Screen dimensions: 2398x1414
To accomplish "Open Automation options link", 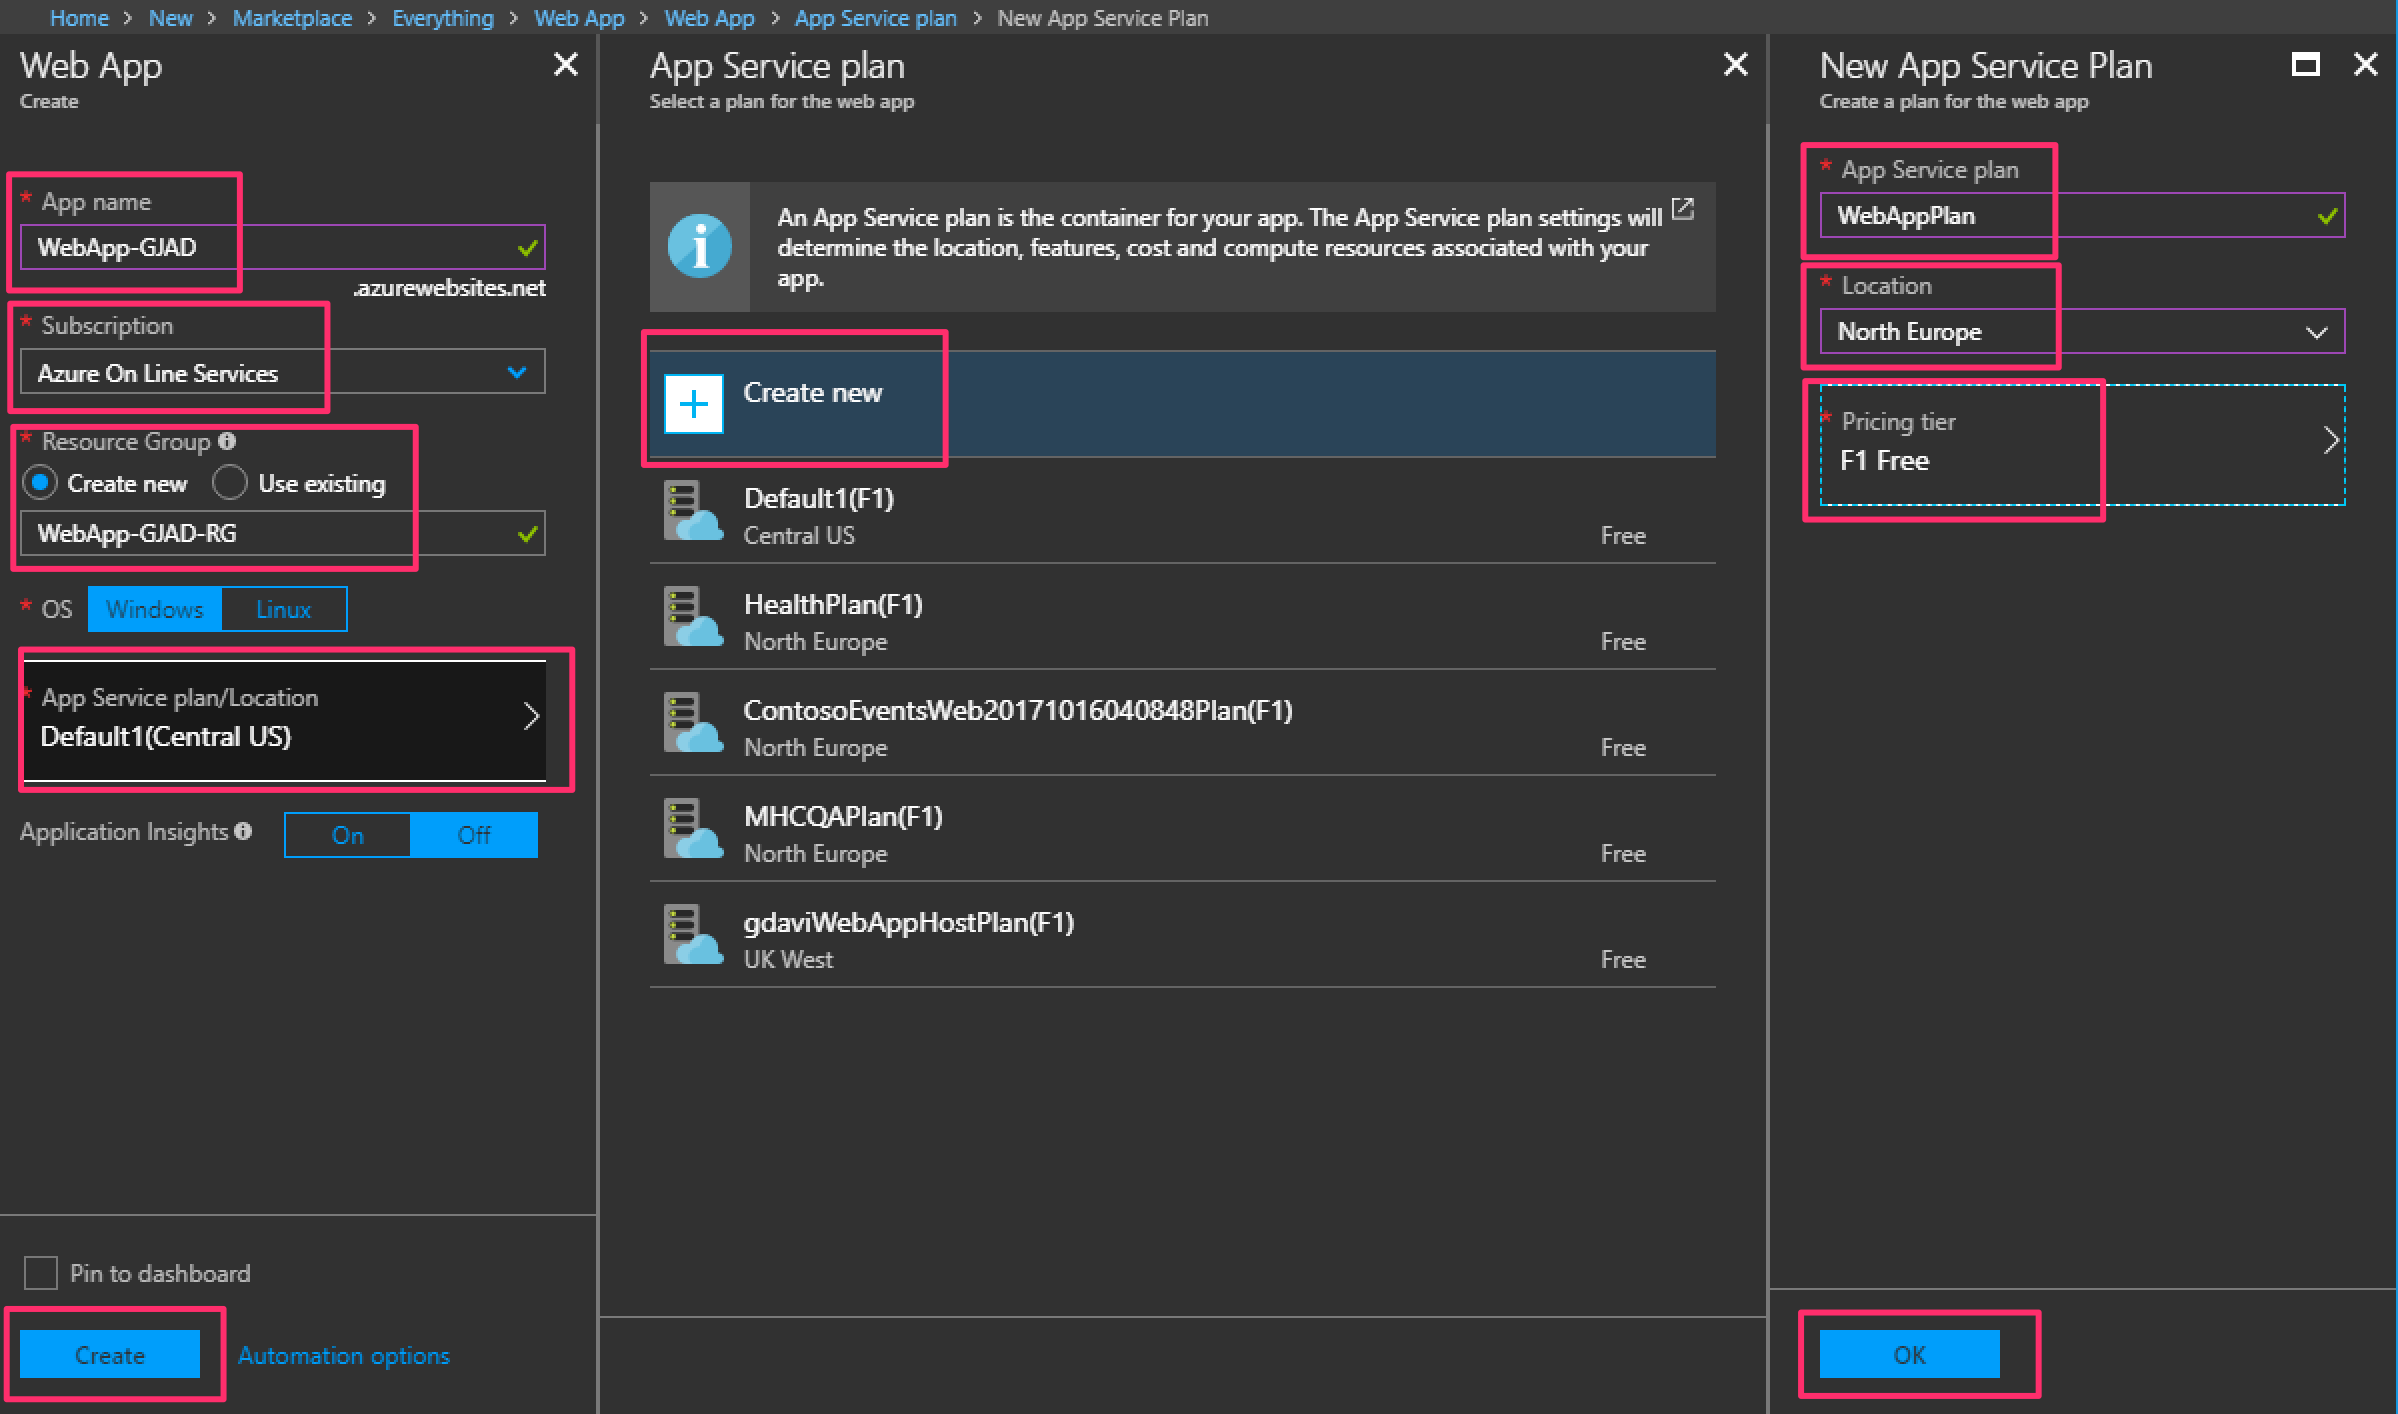I will tap(343, 1355).
